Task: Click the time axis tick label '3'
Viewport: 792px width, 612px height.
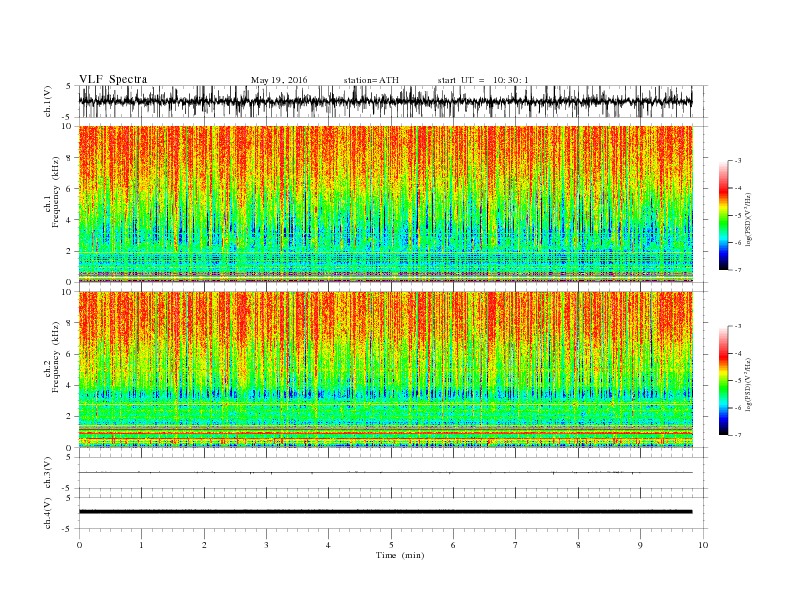Action: (x=266, y=545)
